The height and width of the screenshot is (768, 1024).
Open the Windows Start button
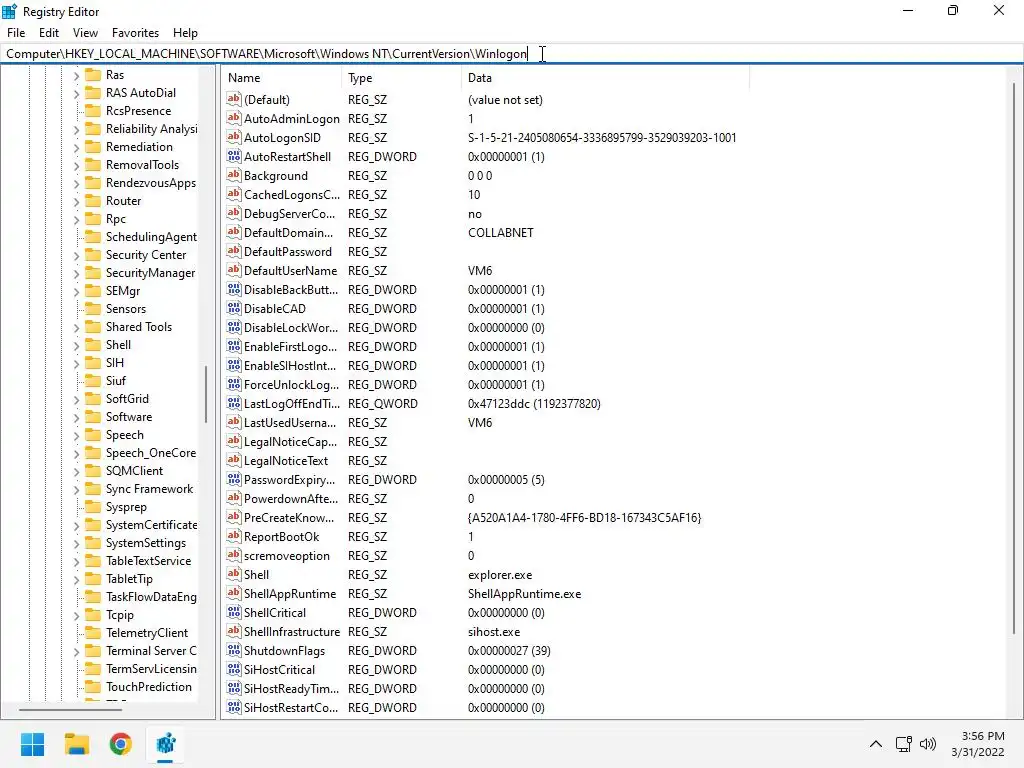(x=32, y=744)
